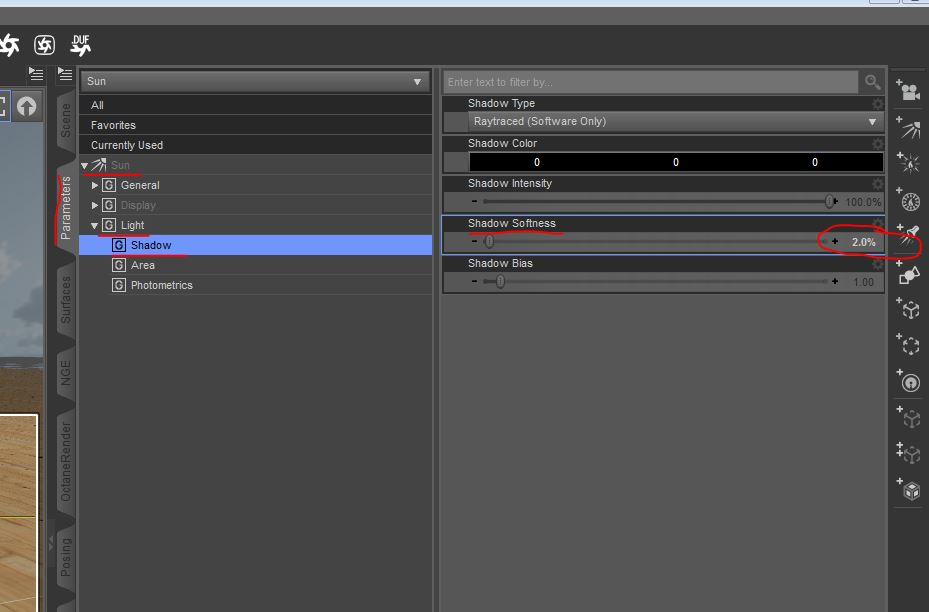Select the Light group row
The image size is (929, 612).
click(x=255, y=225)
